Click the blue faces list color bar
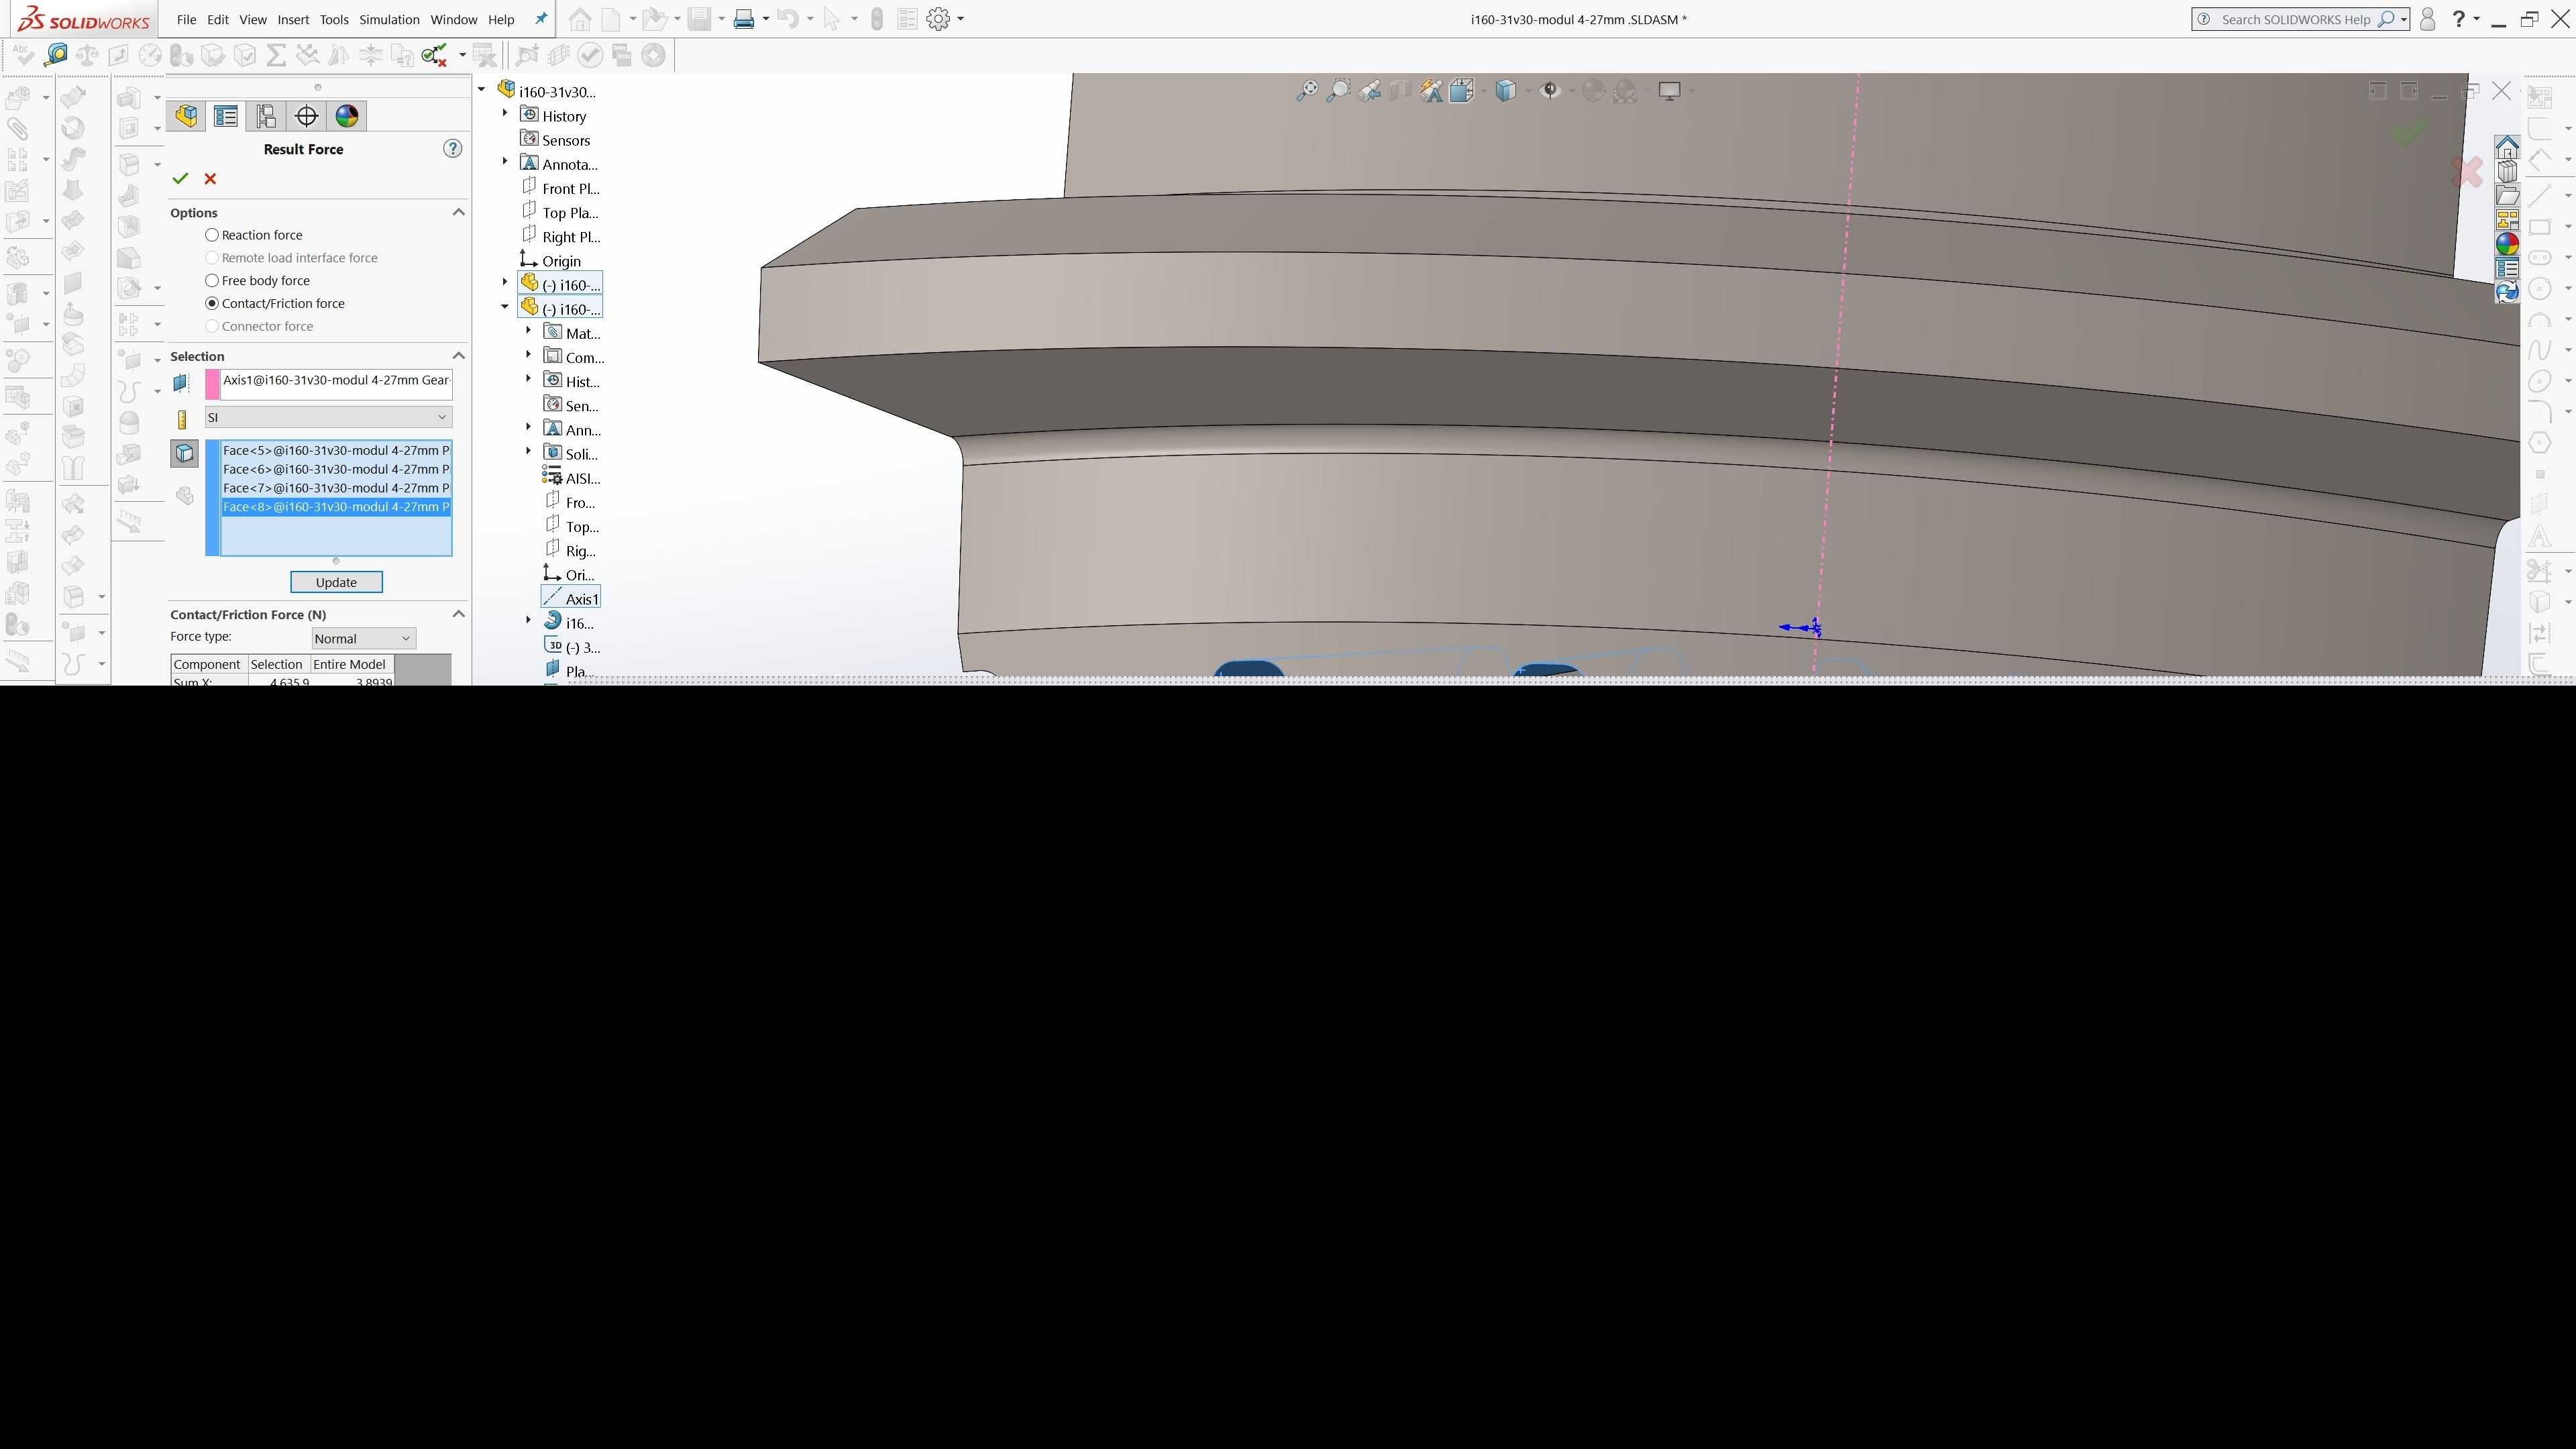2576x1449 pixels. [212, 498]
